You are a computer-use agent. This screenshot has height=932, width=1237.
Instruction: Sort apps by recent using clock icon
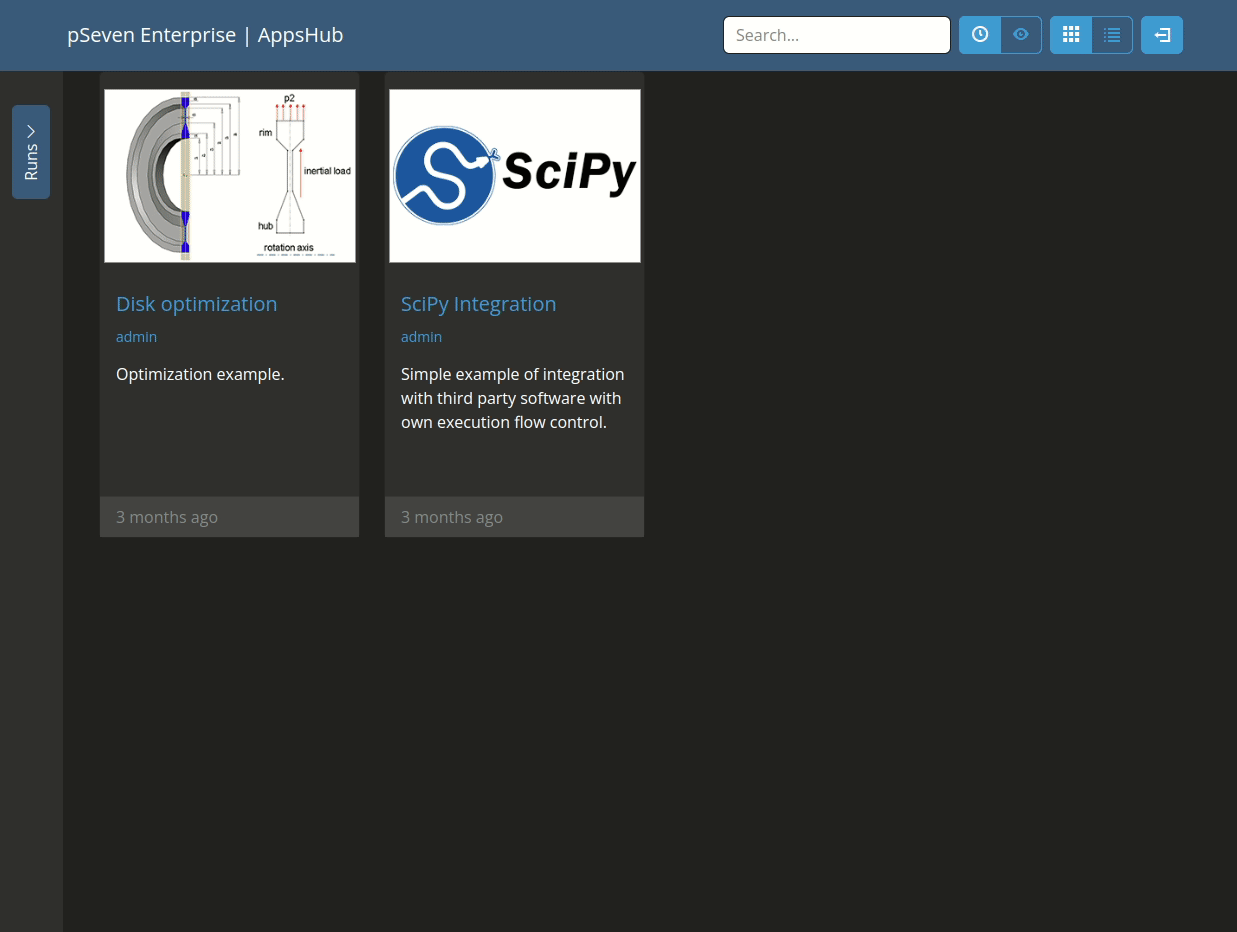[980, 35]
